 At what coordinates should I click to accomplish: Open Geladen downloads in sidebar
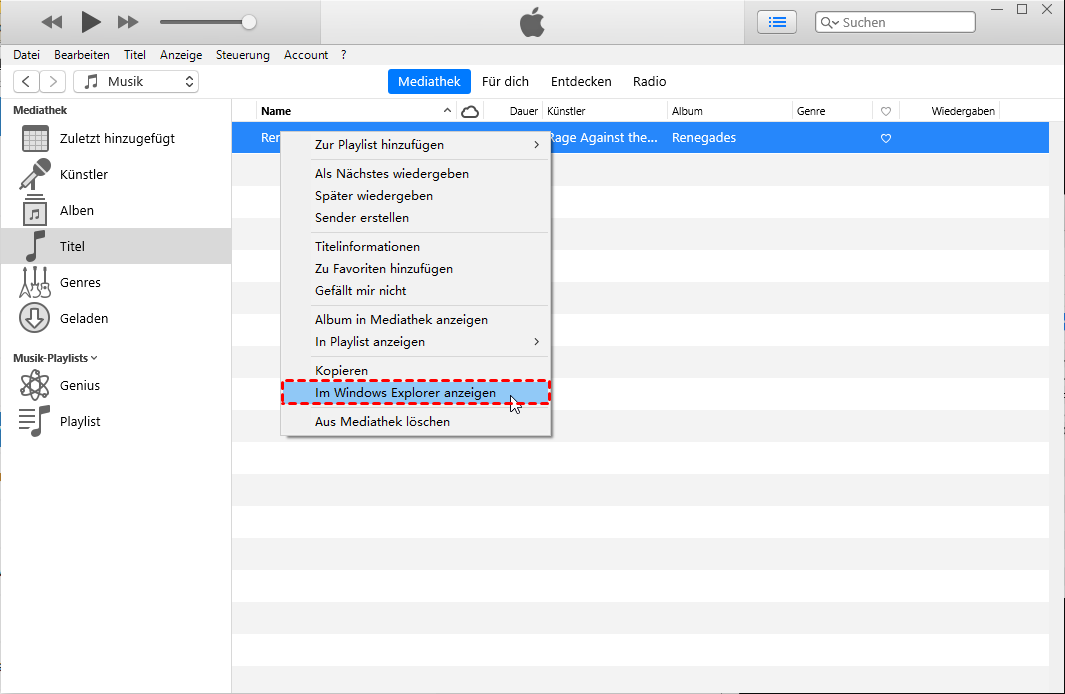point(35,319)
